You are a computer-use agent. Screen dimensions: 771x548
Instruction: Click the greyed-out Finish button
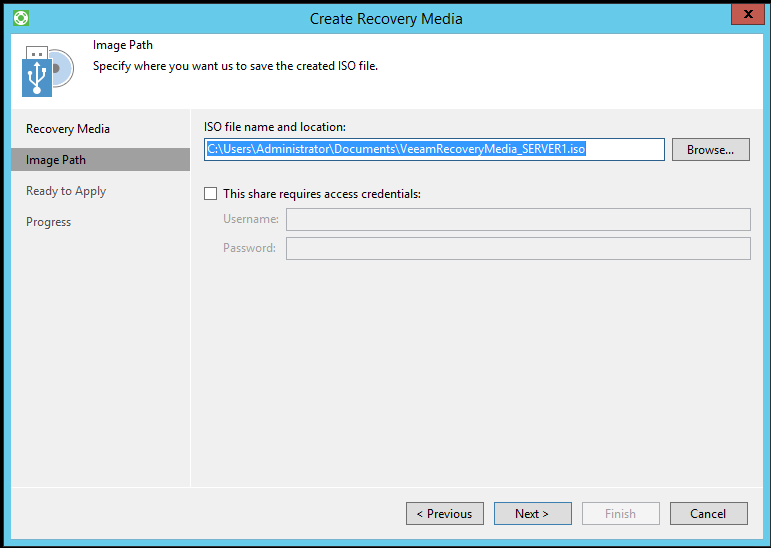[620, 514]
